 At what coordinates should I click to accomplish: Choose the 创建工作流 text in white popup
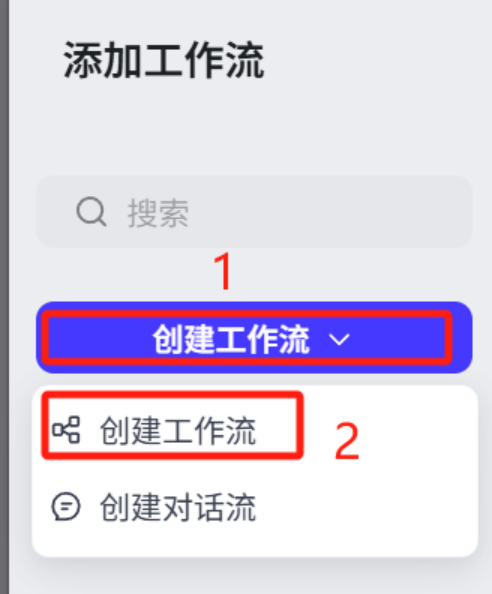coord(178,431)
